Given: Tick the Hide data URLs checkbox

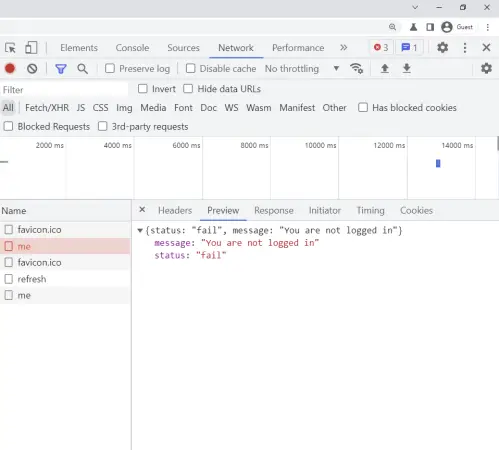Looking at the screenshot, I should coord(188,89).
